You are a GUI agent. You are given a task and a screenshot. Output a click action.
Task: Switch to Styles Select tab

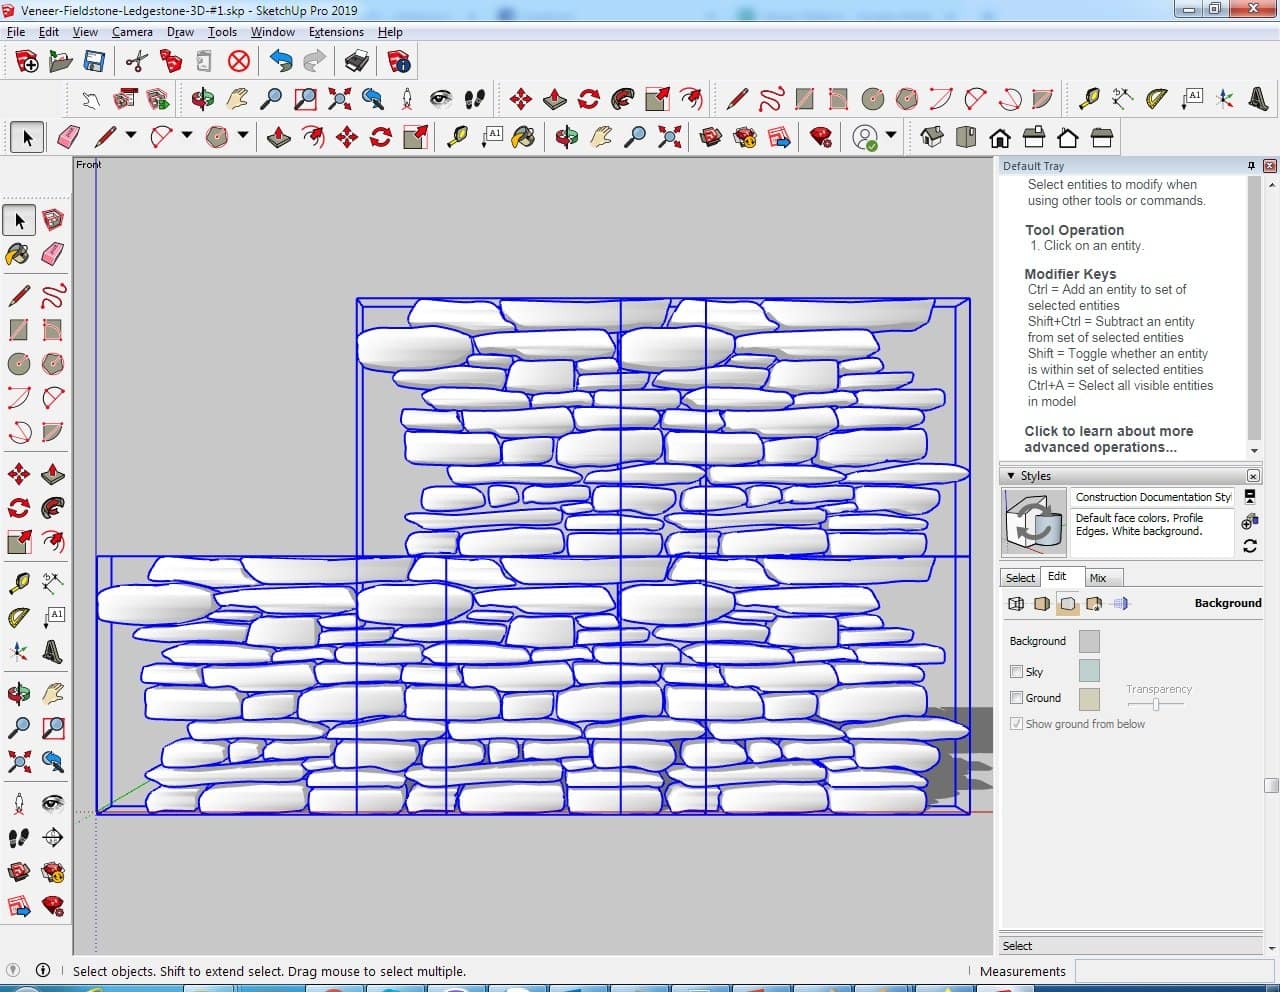(x=1020, y=578)
